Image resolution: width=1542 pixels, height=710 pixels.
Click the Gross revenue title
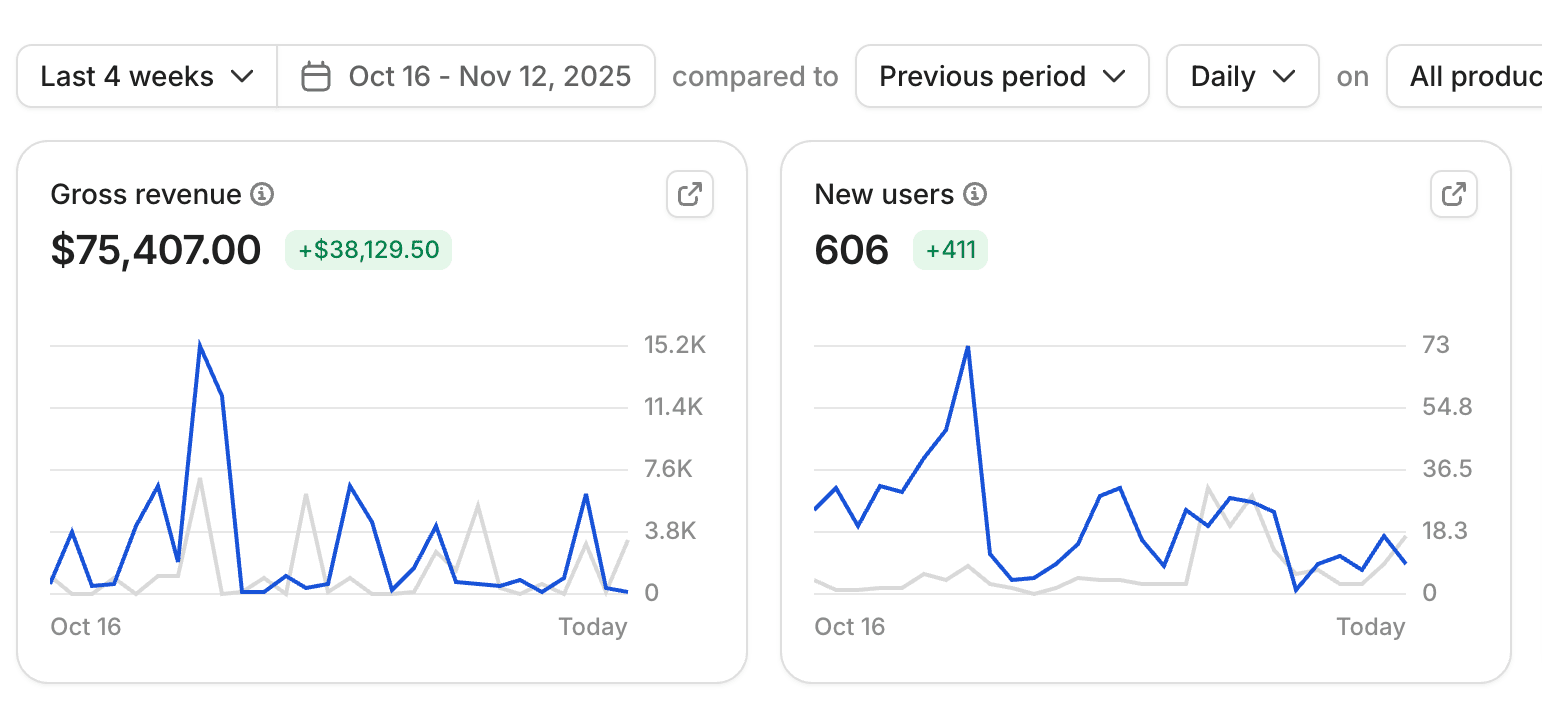click(146, 194)
